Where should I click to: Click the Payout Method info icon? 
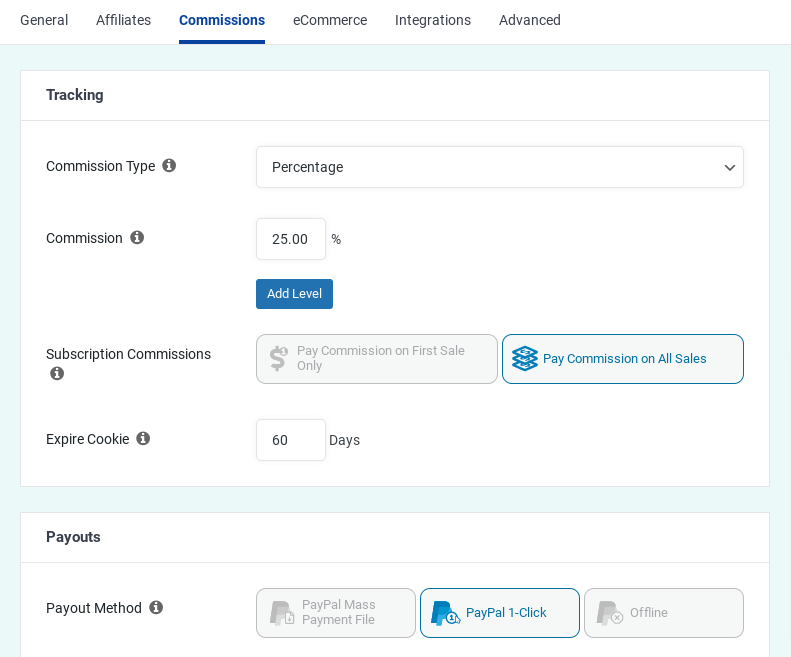[156, 608]
